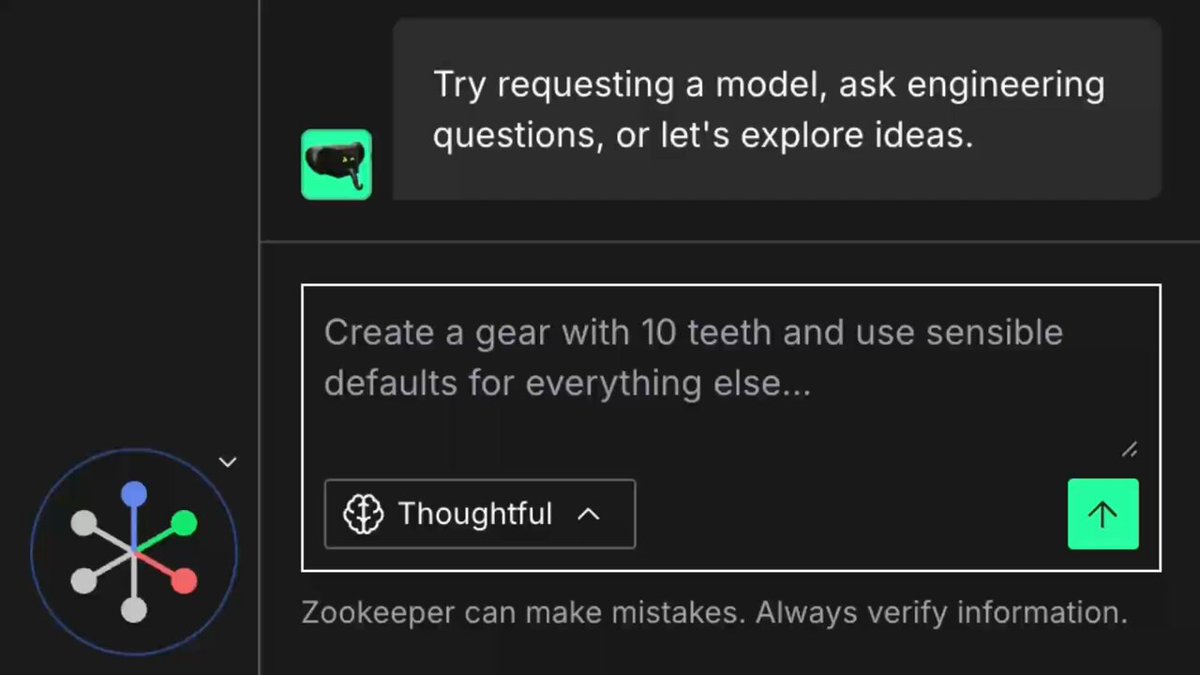Select the green Y axis ball on gizmo
1200x675 pixels.
(184, 523)
